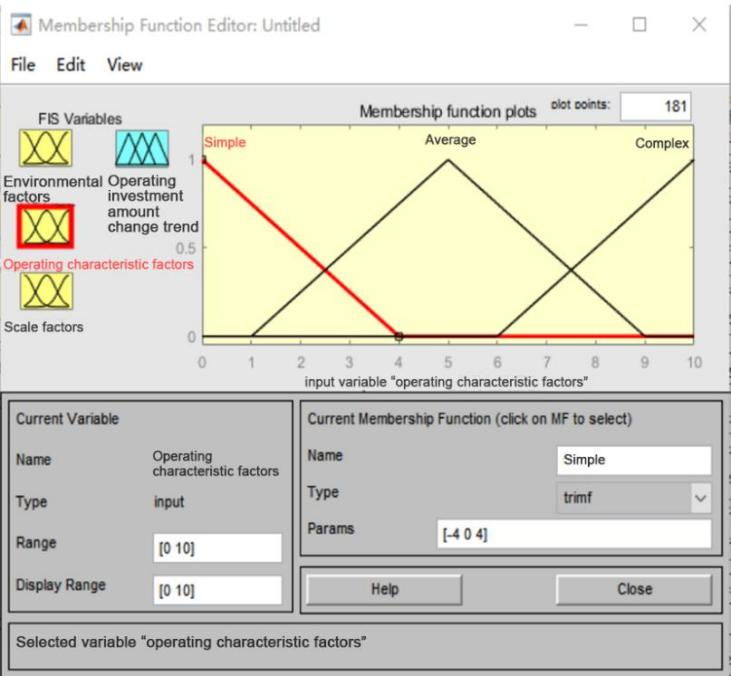Click the Environmental factors label
The height and width of the screenshot is (676, 731).
[52, 188]
